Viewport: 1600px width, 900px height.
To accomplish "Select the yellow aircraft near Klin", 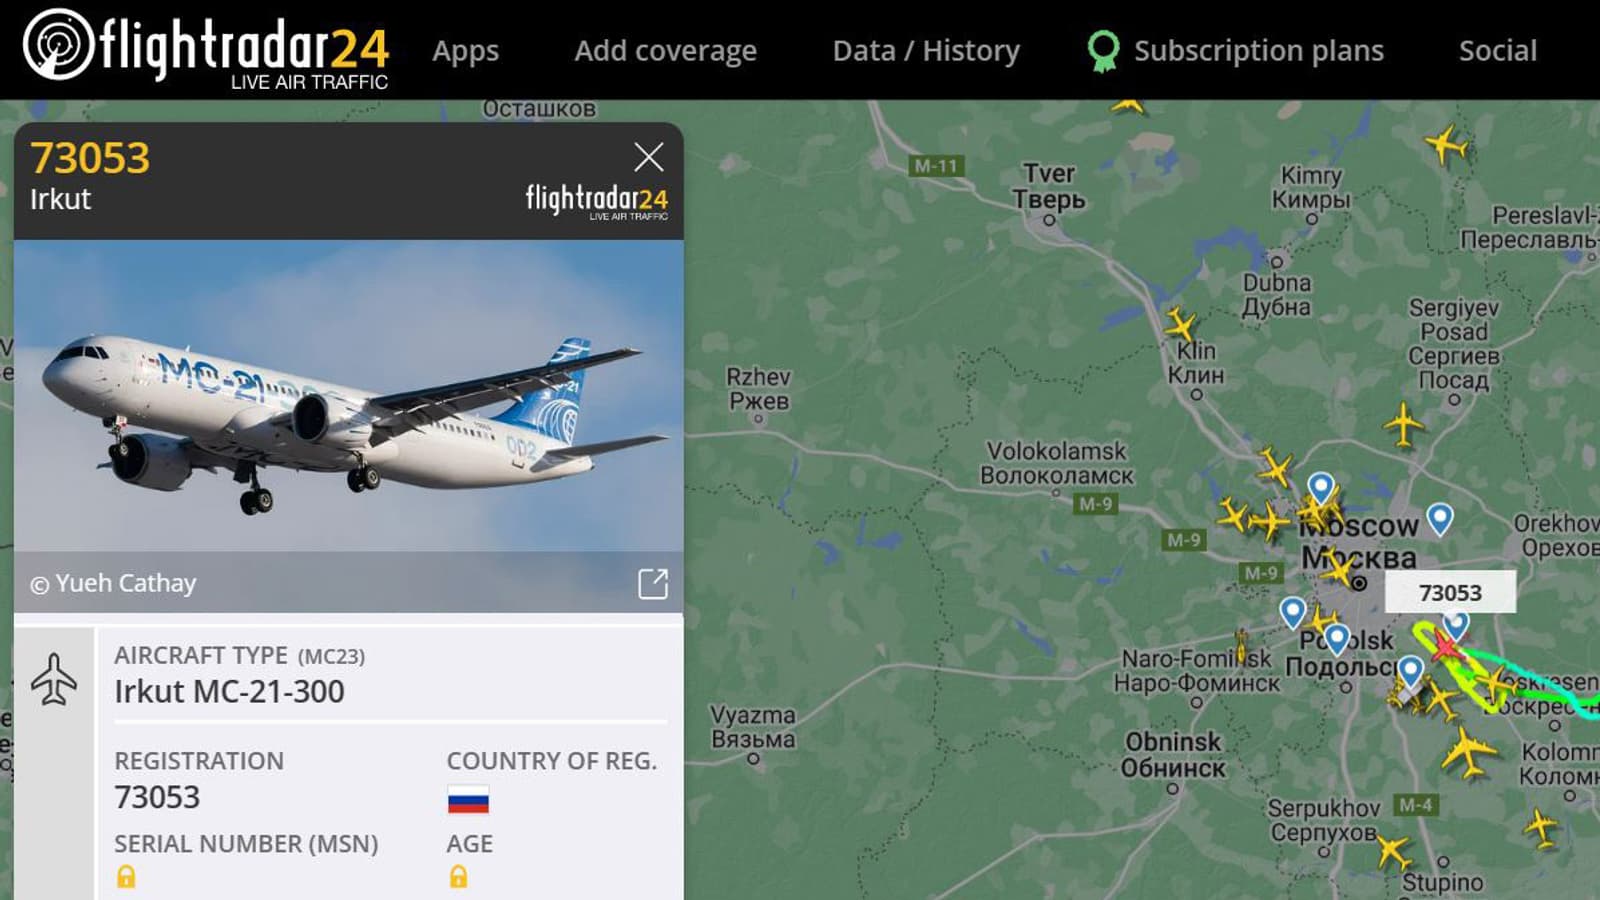I will pyautogui.click(x=1181, y=325).
